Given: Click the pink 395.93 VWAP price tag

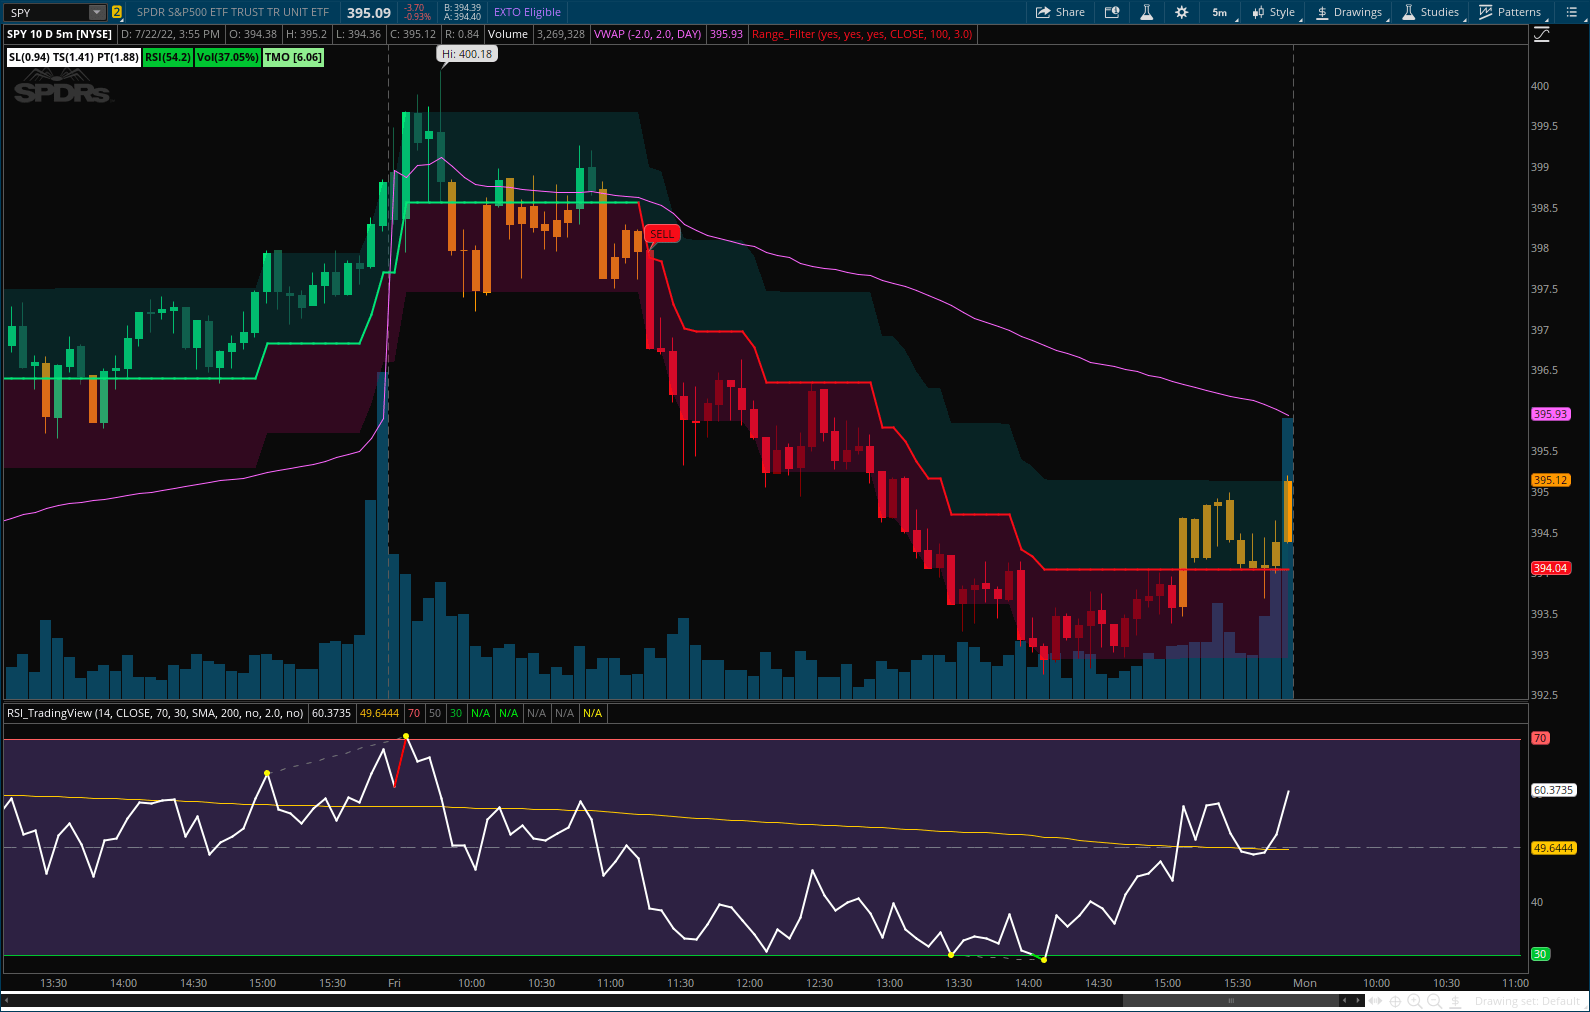Looking at the screenshot, I should pyautogui.click(x=1551, y=414).
